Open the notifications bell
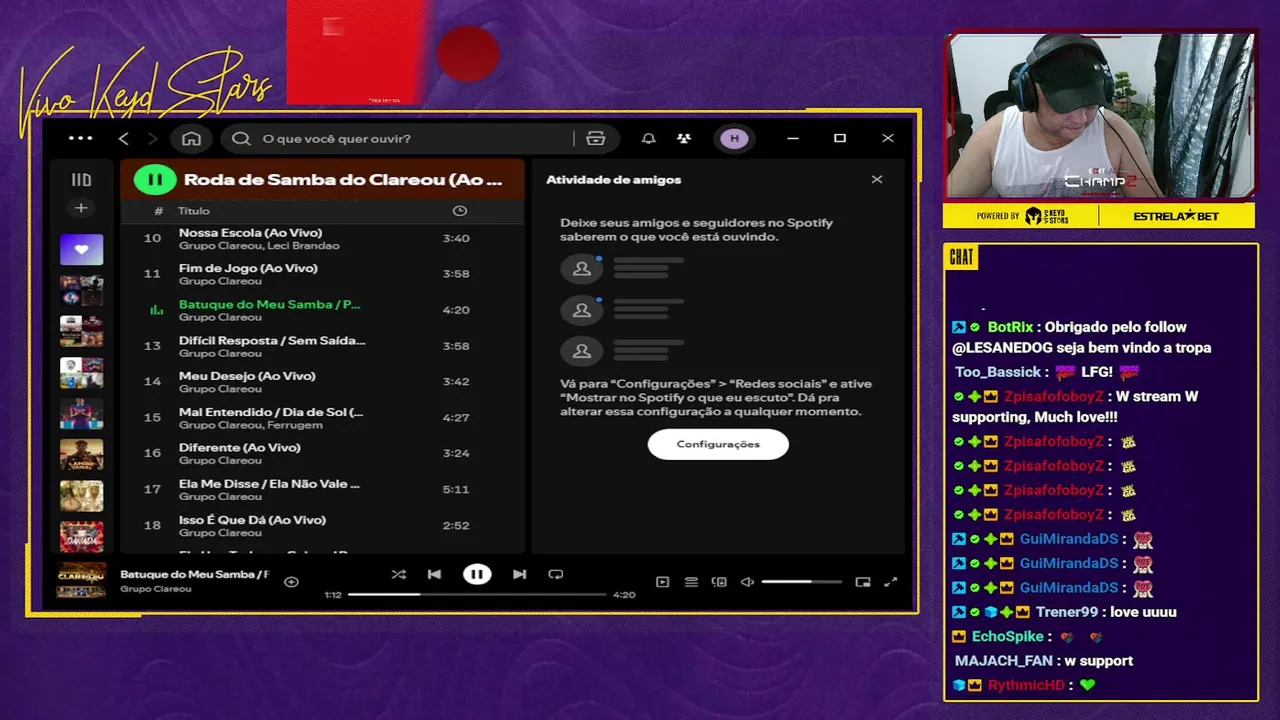 [x=648, y=138]
